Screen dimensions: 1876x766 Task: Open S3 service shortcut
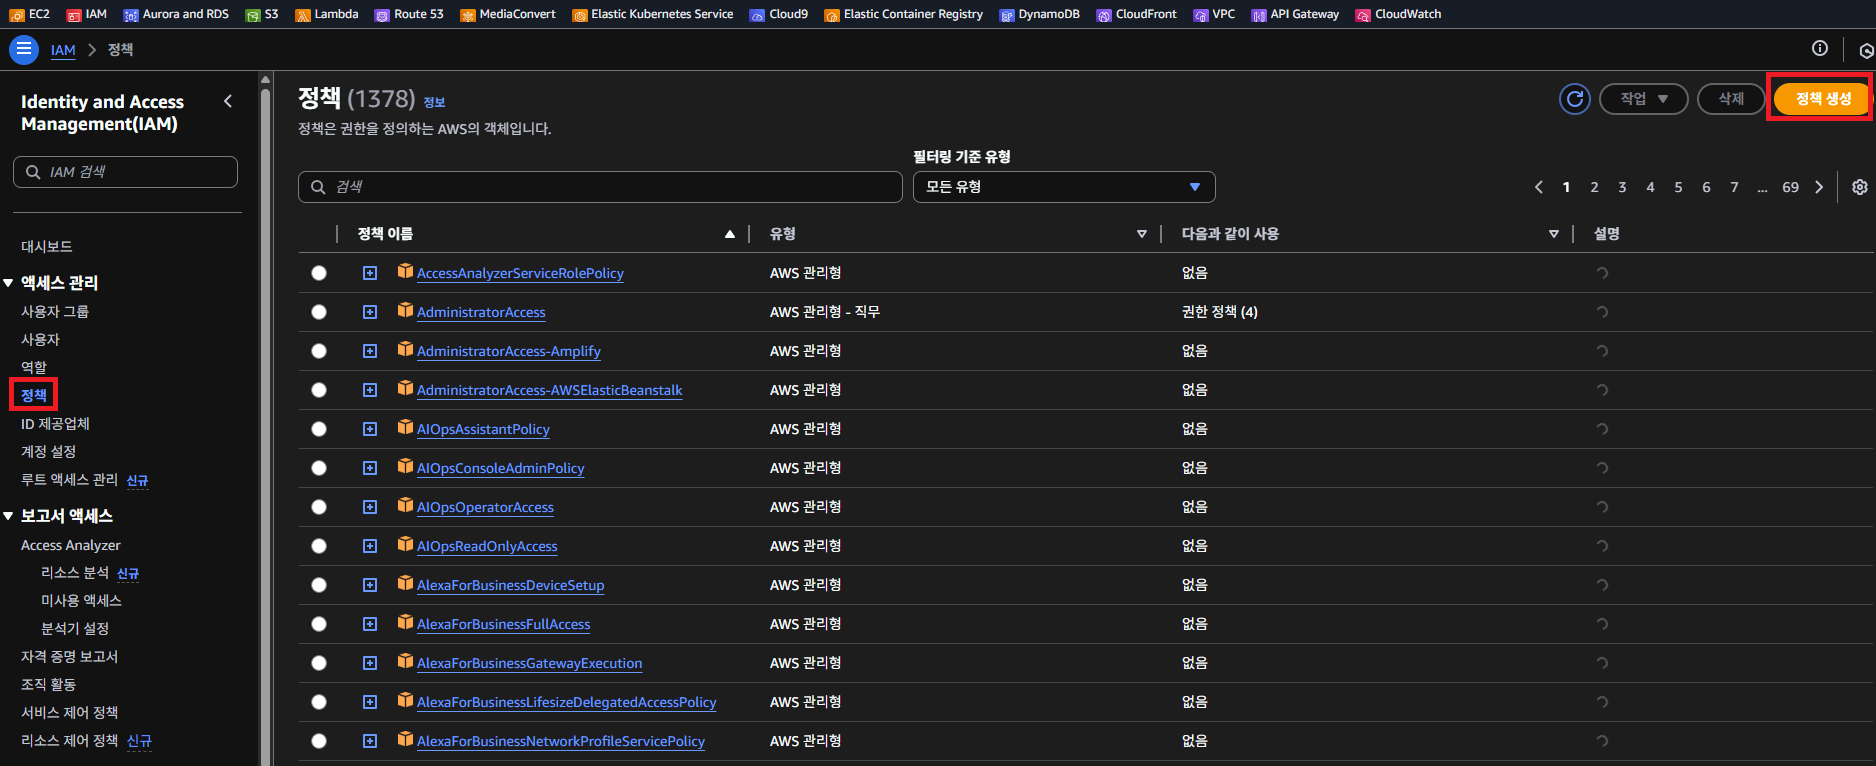point(262,14)
